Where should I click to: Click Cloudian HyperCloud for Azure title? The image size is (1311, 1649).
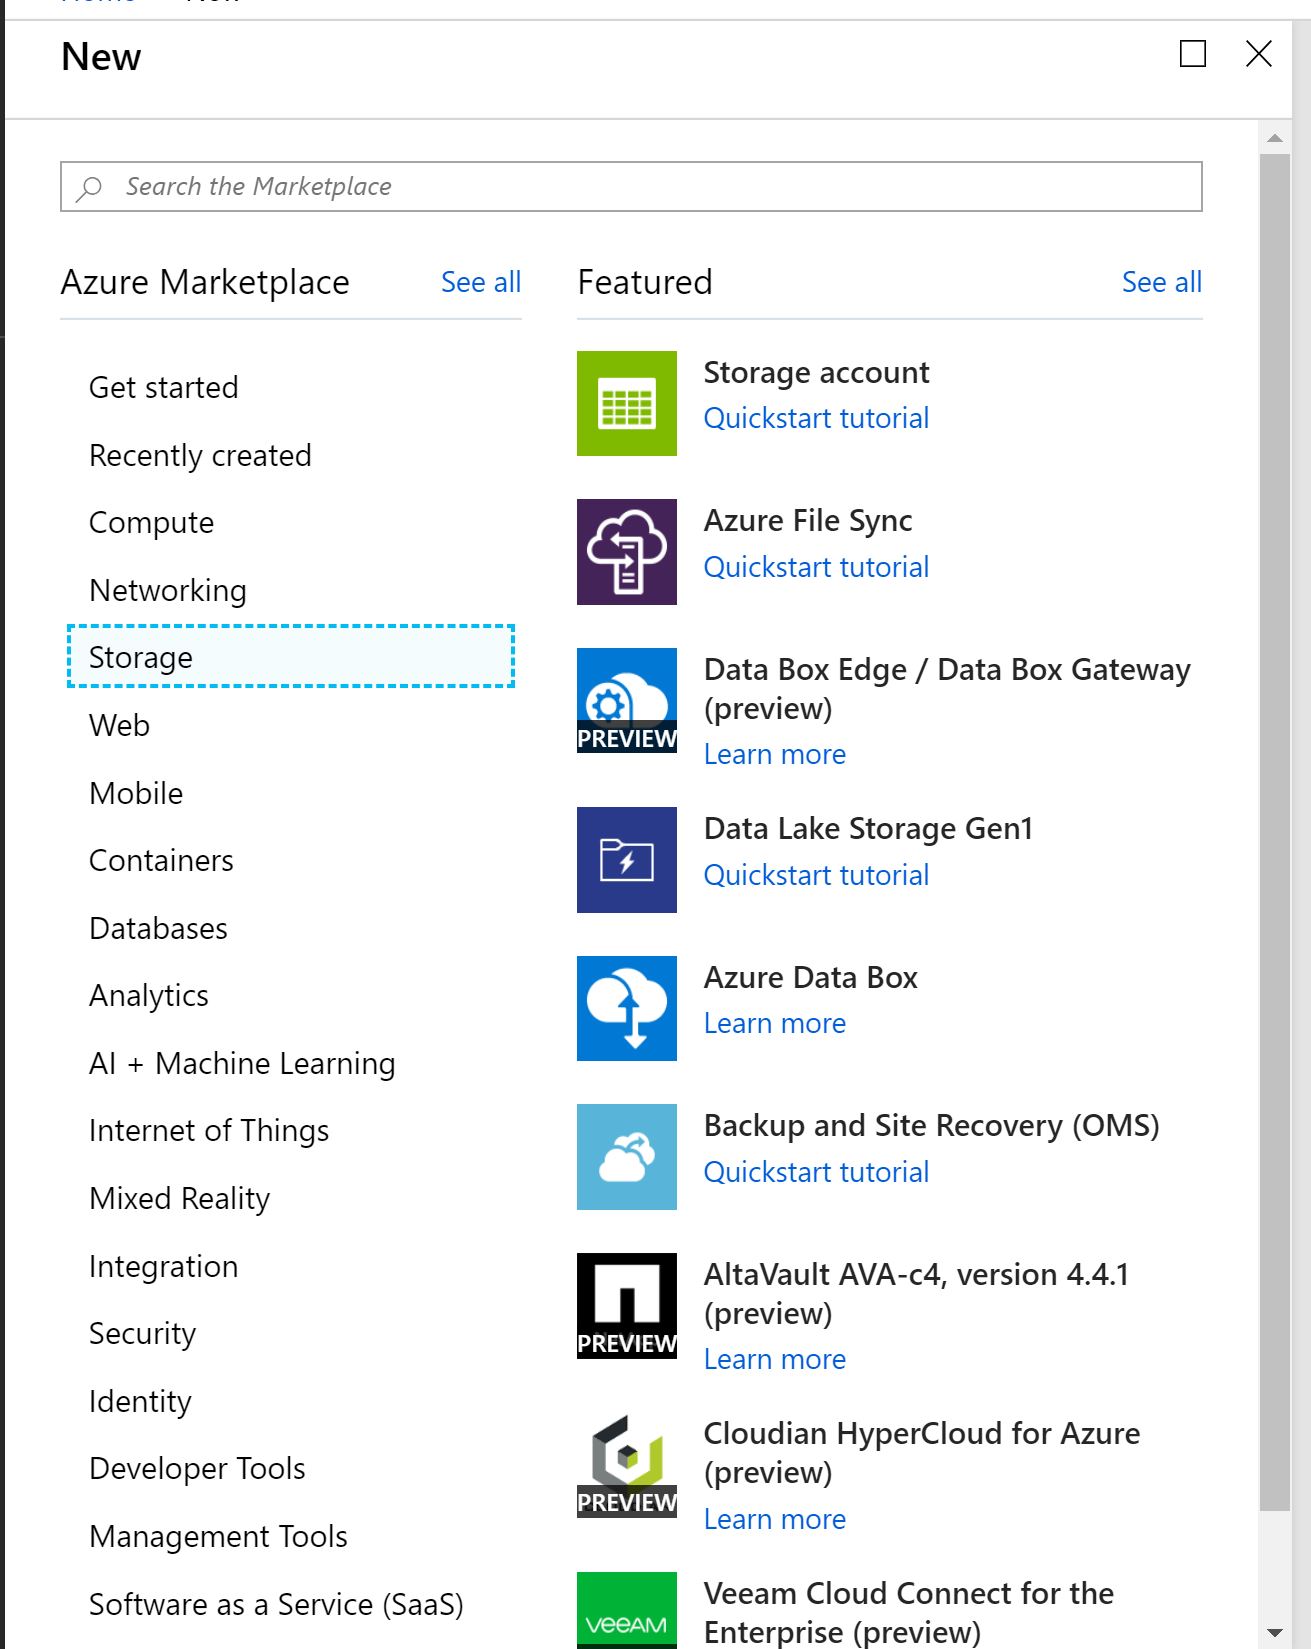(922, 1452)
